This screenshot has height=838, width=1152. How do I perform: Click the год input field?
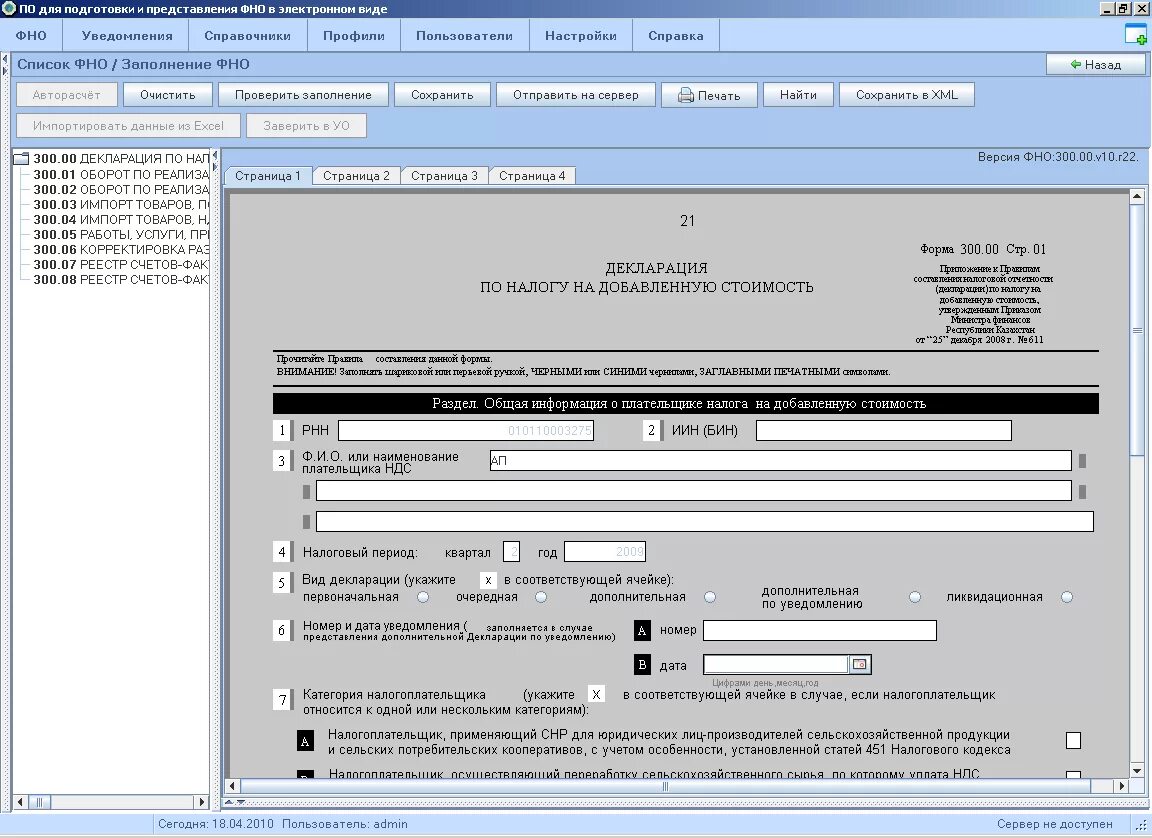coord(605,552)
